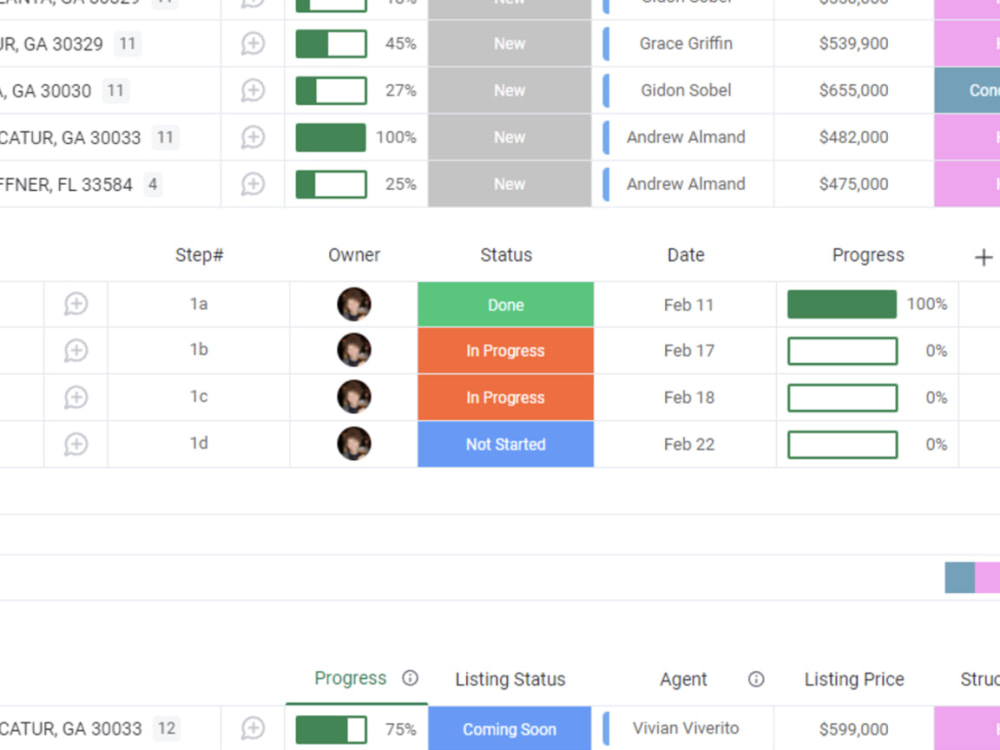Screen dimensions: 1000x750
Task: Click the Listing Status column header
Action: click(510, 679)
